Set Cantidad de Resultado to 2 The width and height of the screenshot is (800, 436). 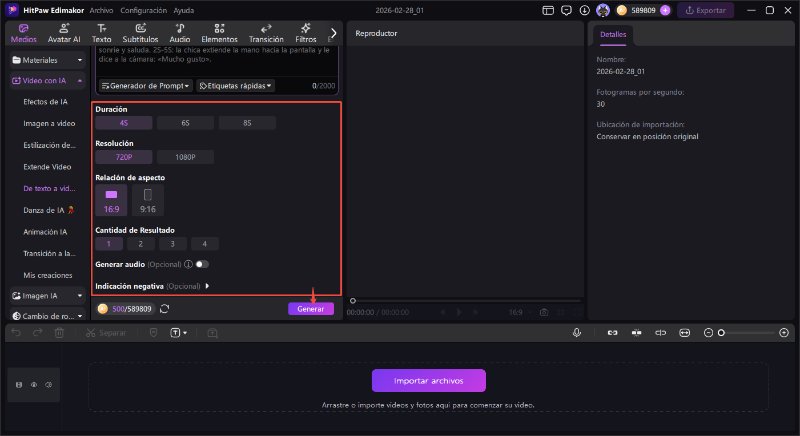coord(141,244)
